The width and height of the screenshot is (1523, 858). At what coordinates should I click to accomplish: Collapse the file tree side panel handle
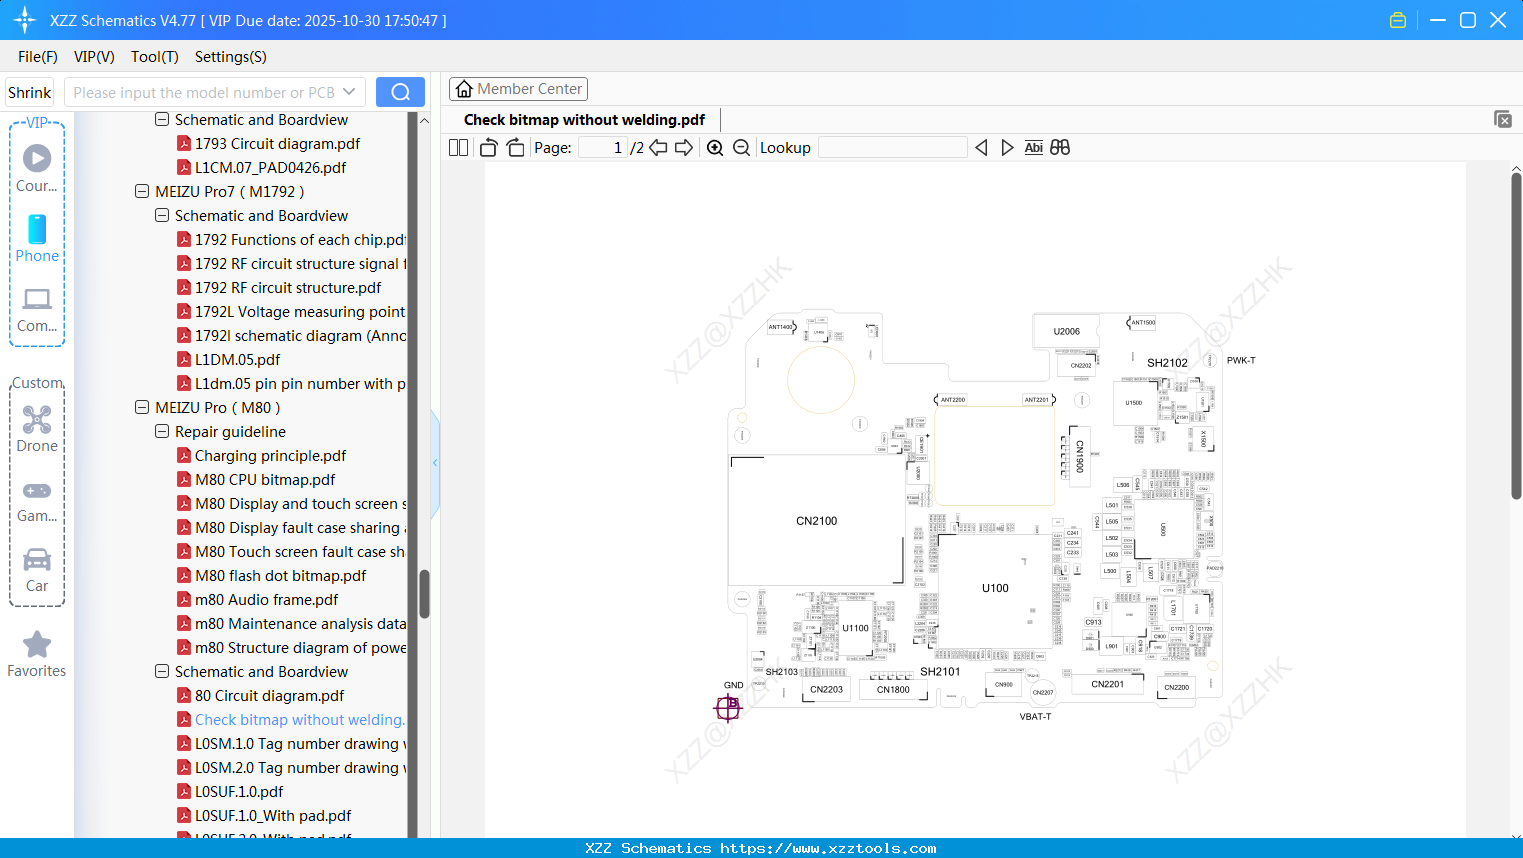[x=435, y=463]
